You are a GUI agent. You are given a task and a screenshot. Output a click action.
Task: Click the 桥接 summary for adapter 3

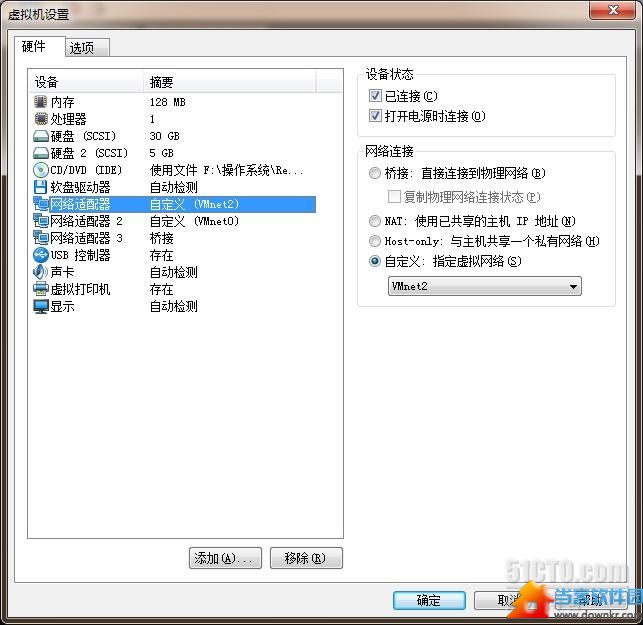click(162, 238)
